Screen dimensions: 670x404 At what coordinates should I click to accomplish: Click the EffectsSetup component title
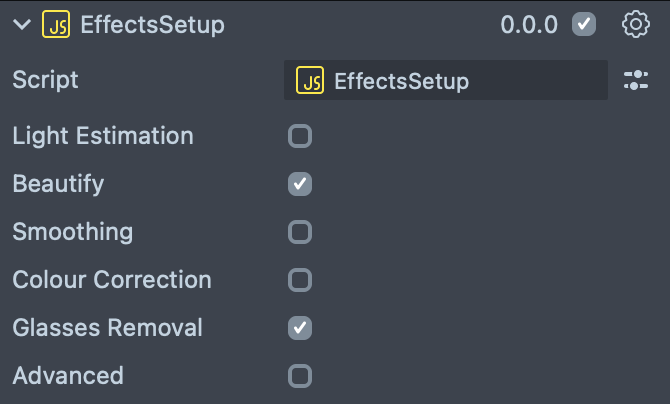(152, 25)
